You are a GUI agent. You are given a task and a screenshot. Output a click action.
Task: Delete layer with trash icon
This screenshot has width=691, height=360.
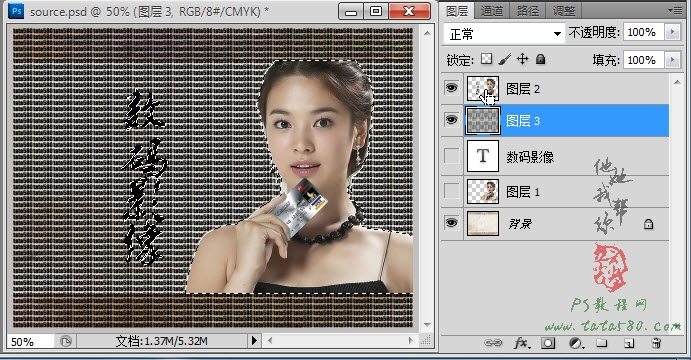656,343
